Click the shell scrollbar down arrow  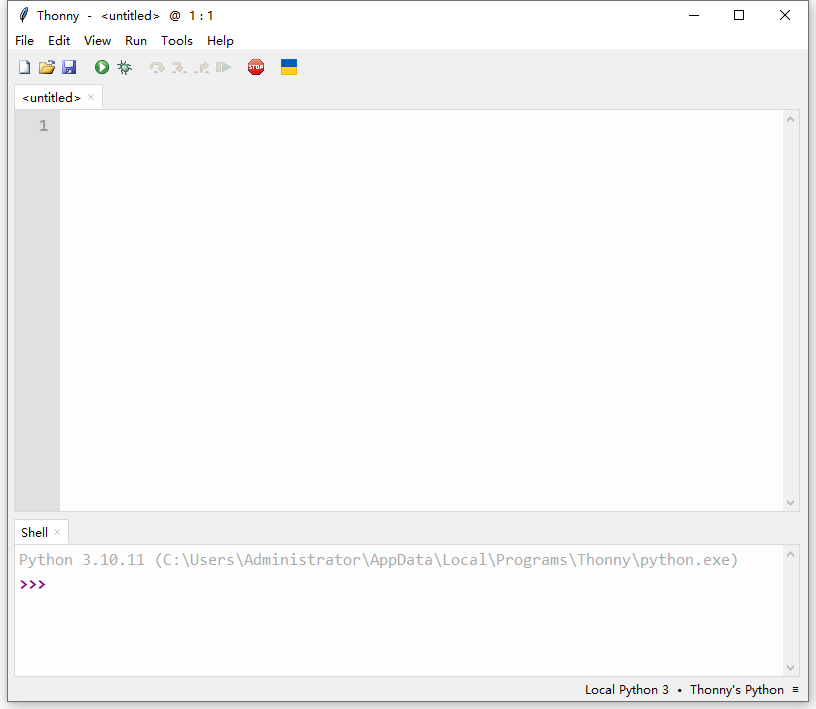point(790,667)
